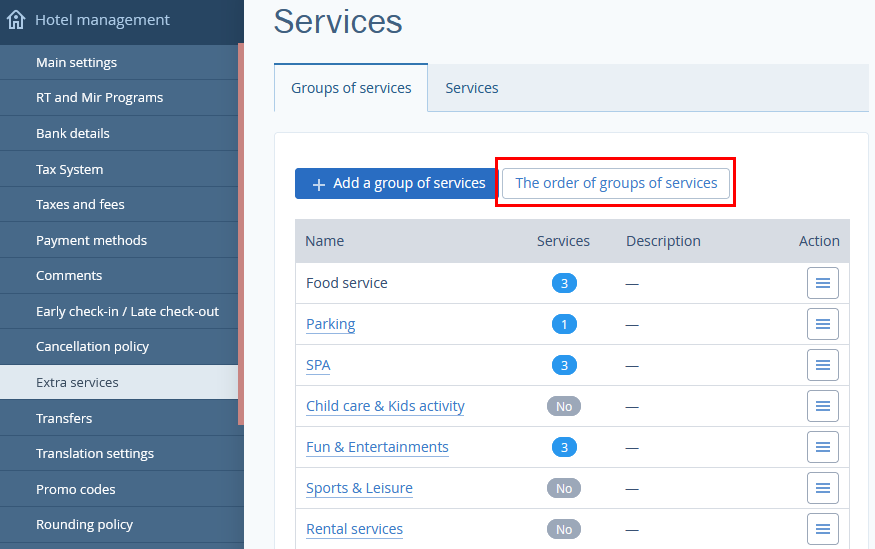Open the action menu for Food service
875x549 pixels.
823,283
